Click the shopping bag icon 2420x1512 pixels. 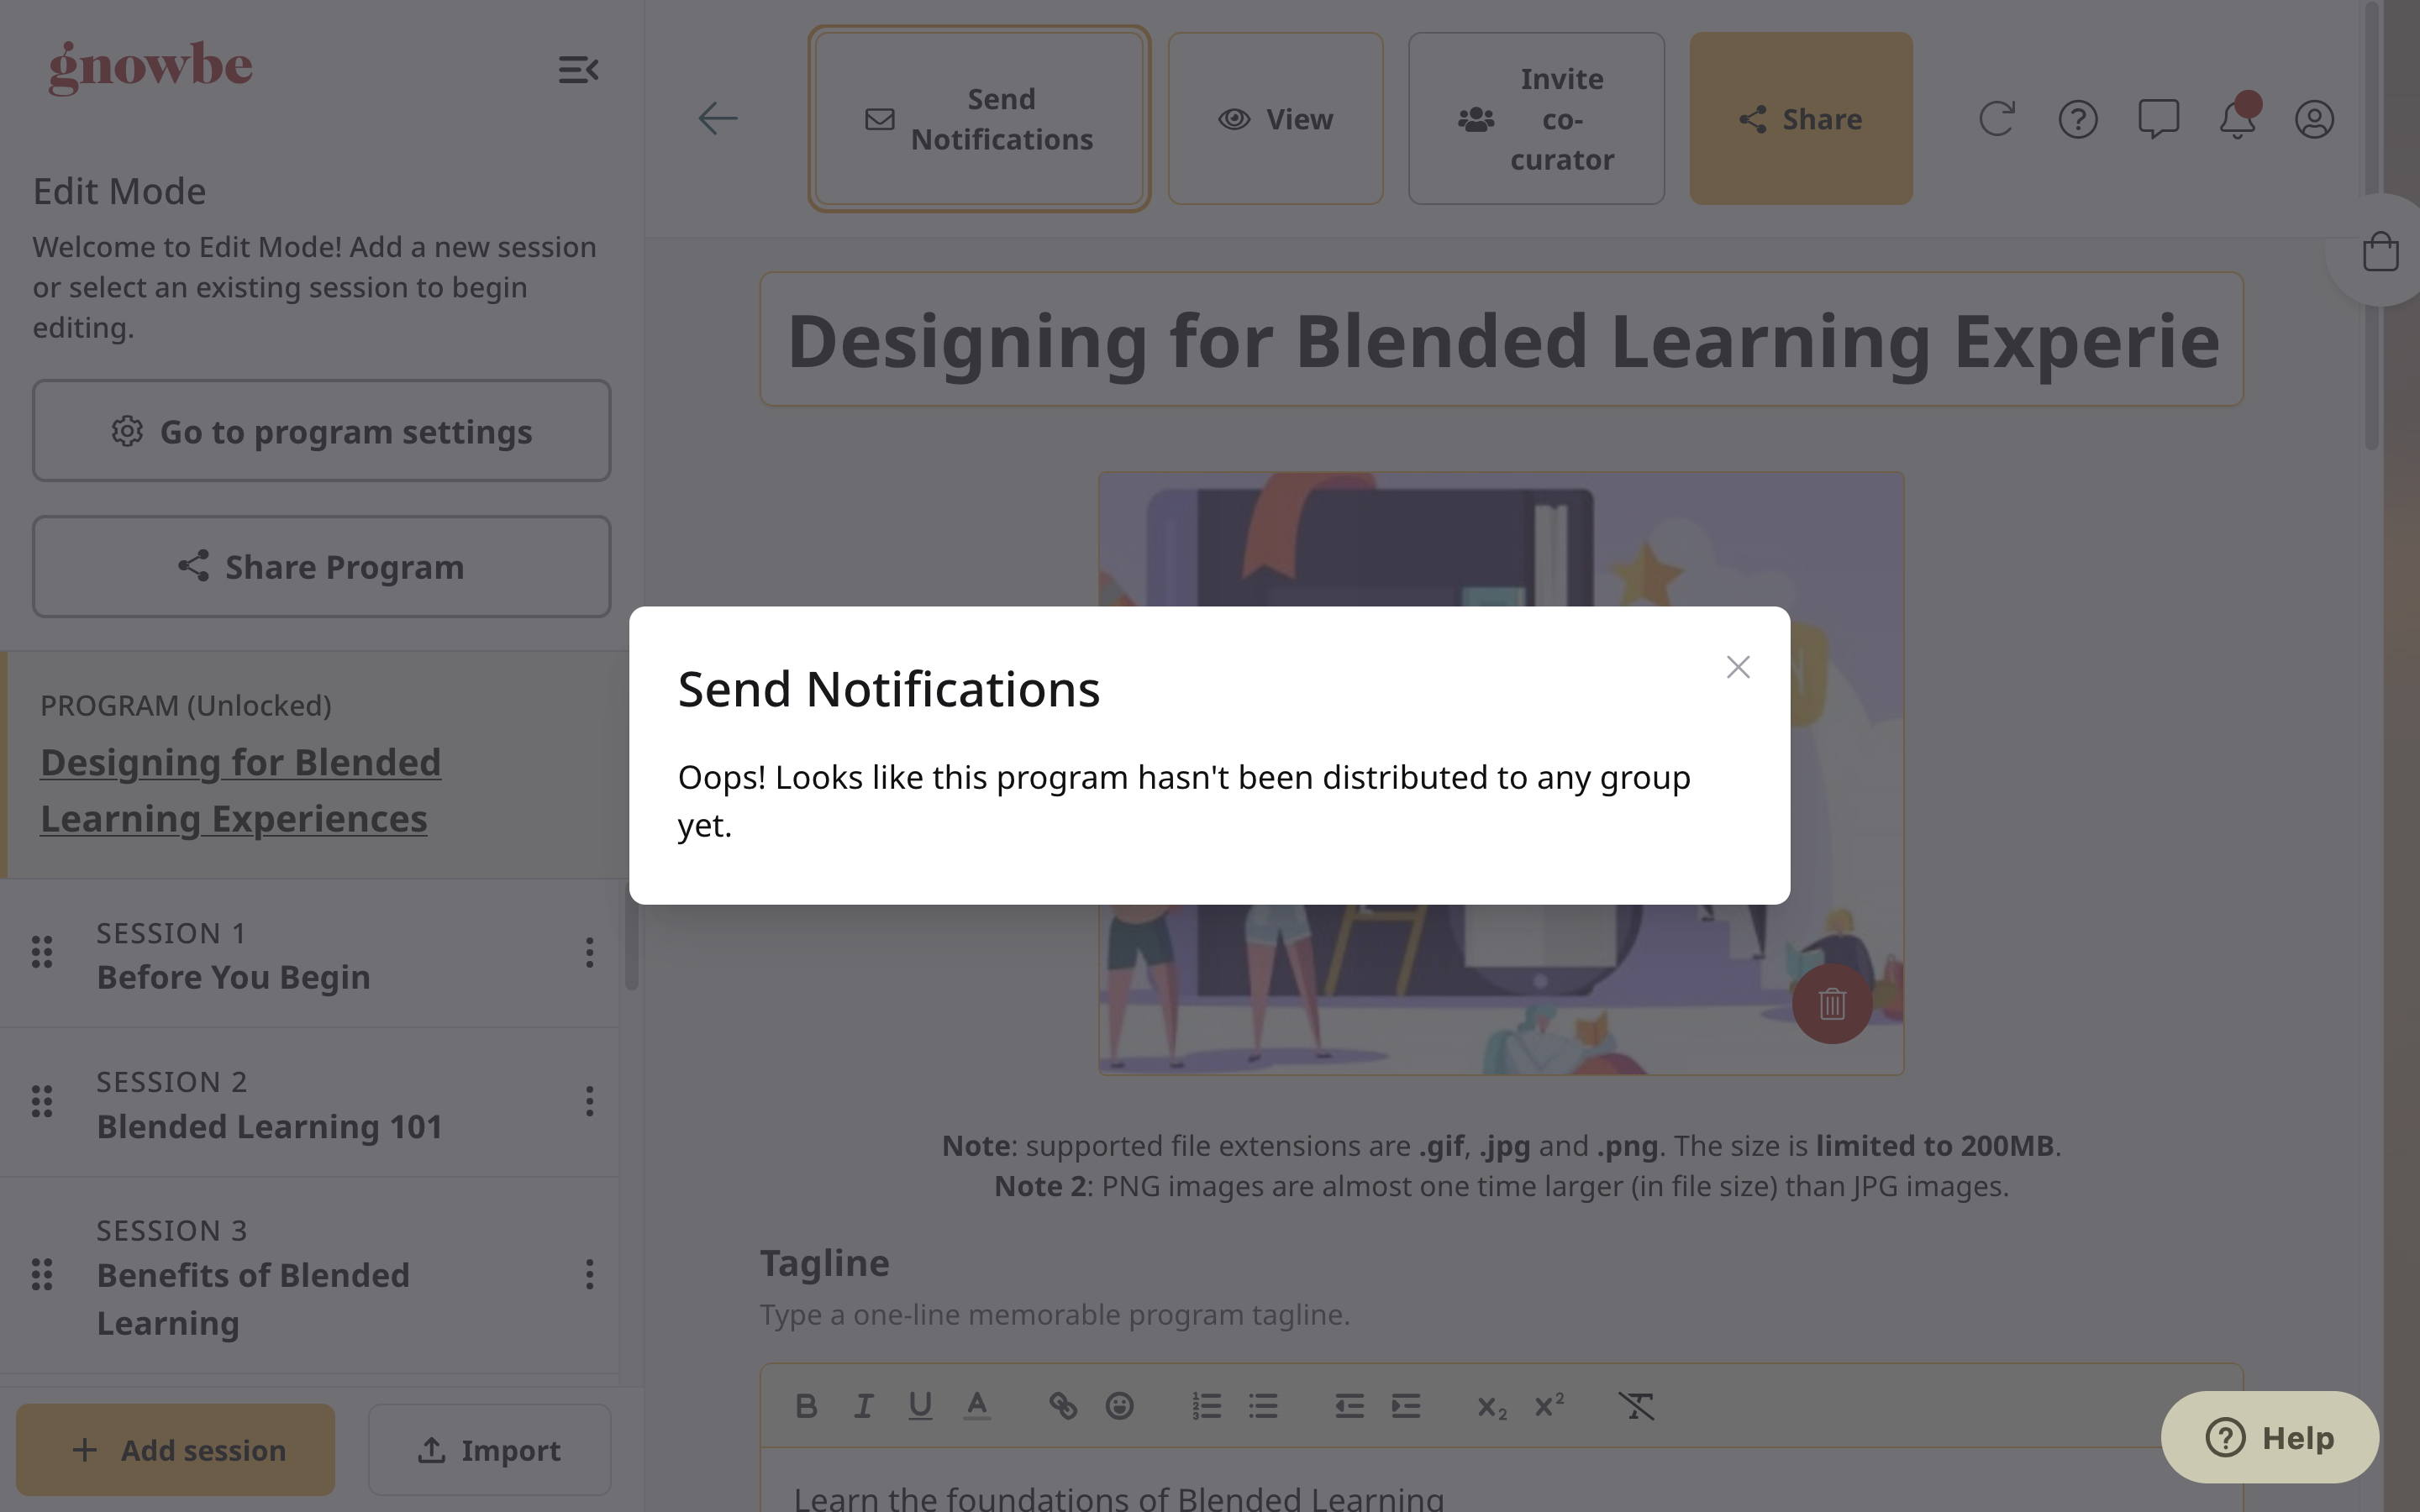point(2380,251)
